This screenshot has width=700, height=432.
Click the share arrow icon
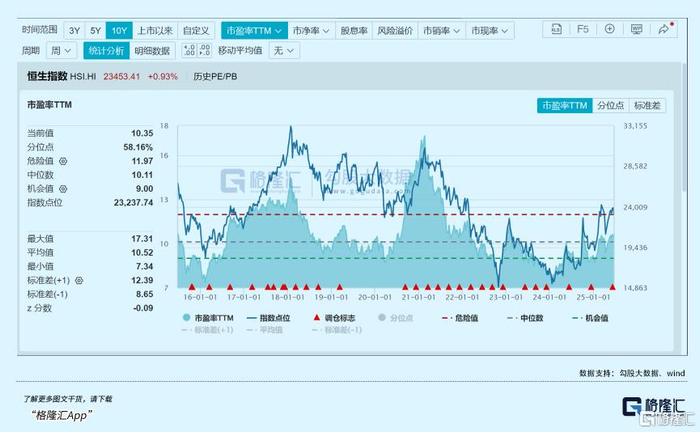tap(663, 29)
